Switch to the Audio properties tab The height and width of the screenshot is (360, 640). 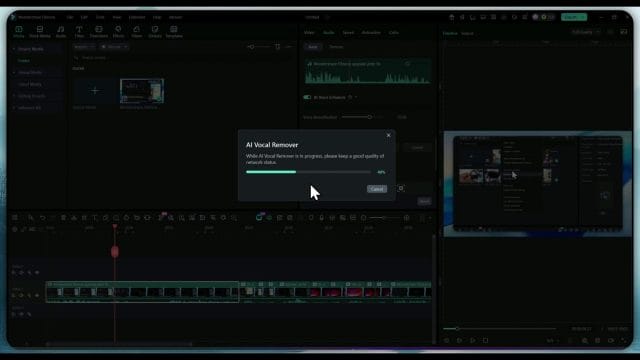click(x=329, y=33)
